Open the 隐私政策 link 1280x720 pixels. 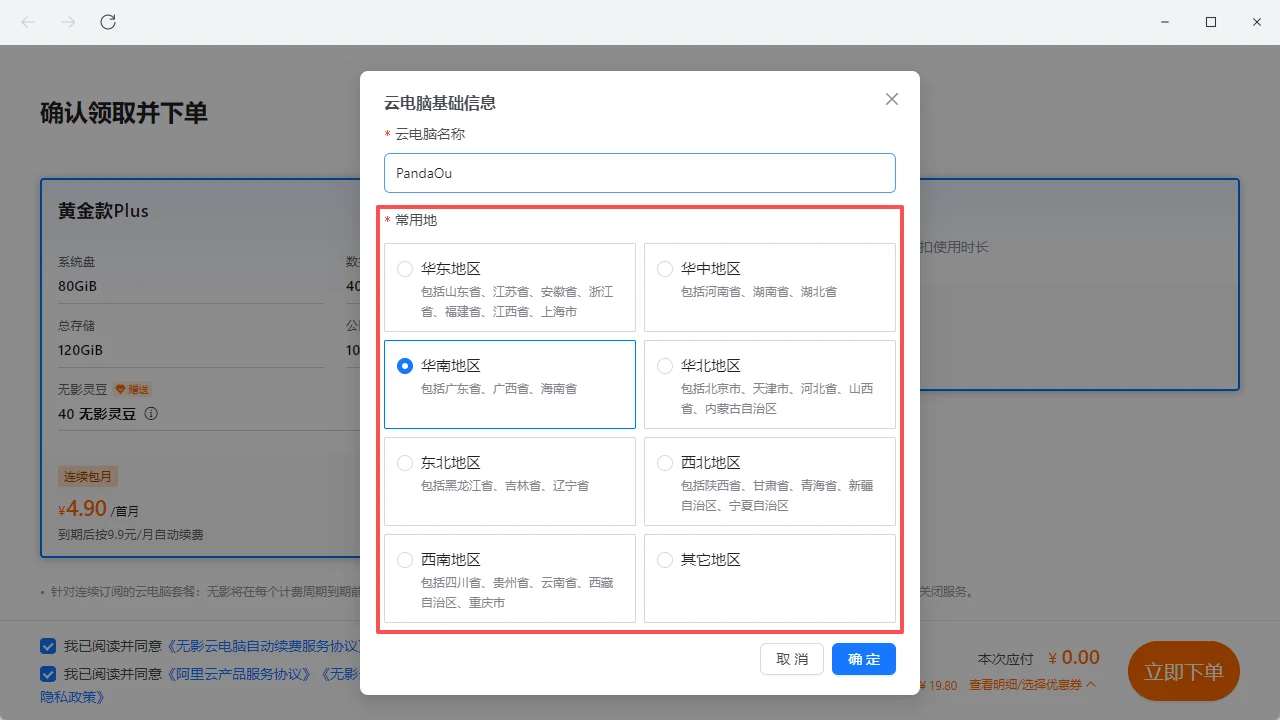click(72, 696)
